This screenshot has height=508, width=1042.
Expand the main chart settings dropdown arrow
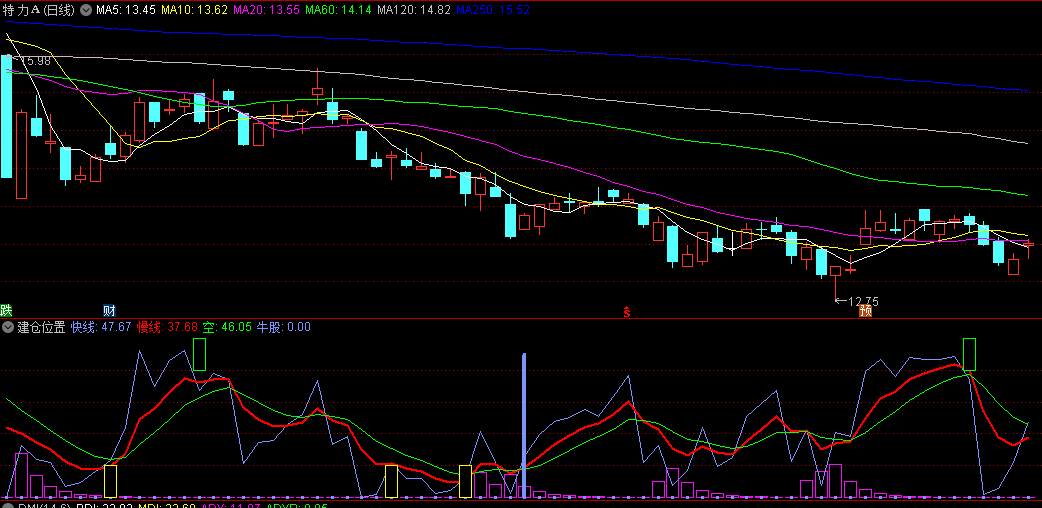(x=86, y=10)
